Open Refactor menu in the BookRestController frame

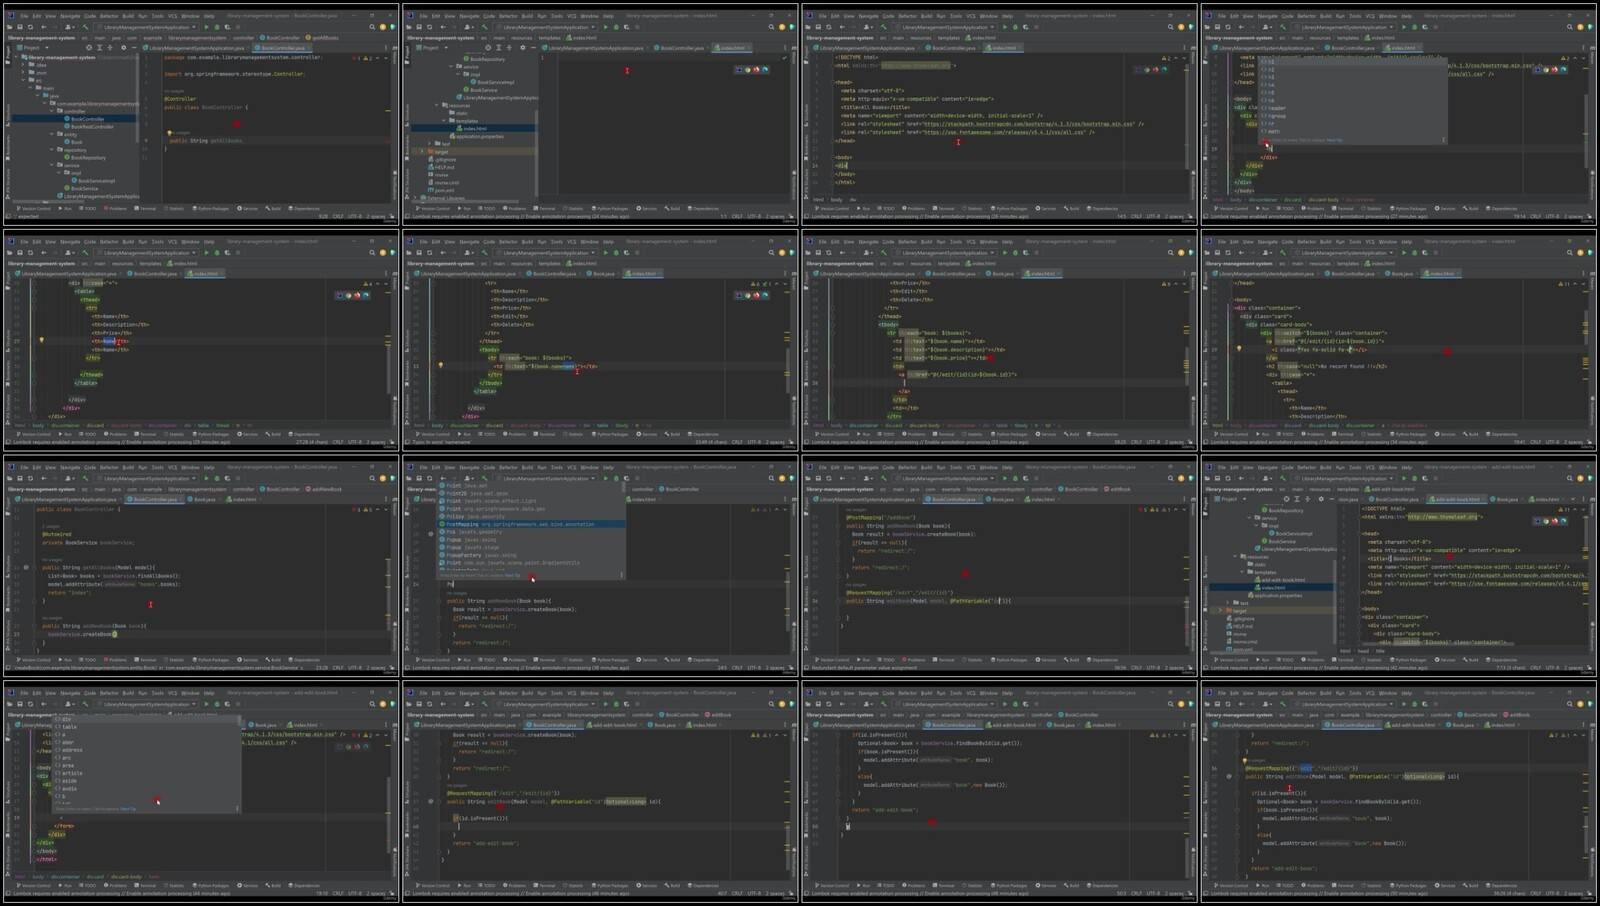coord(109,16)
